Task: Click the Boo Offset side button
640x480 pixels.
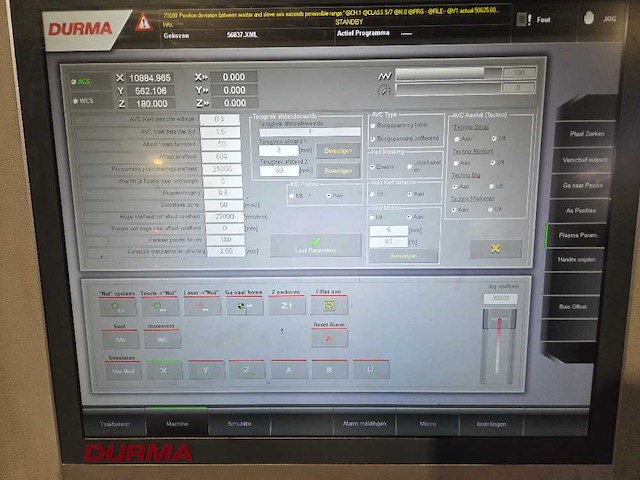Action: pyautogui.click(x=572, y=307)
